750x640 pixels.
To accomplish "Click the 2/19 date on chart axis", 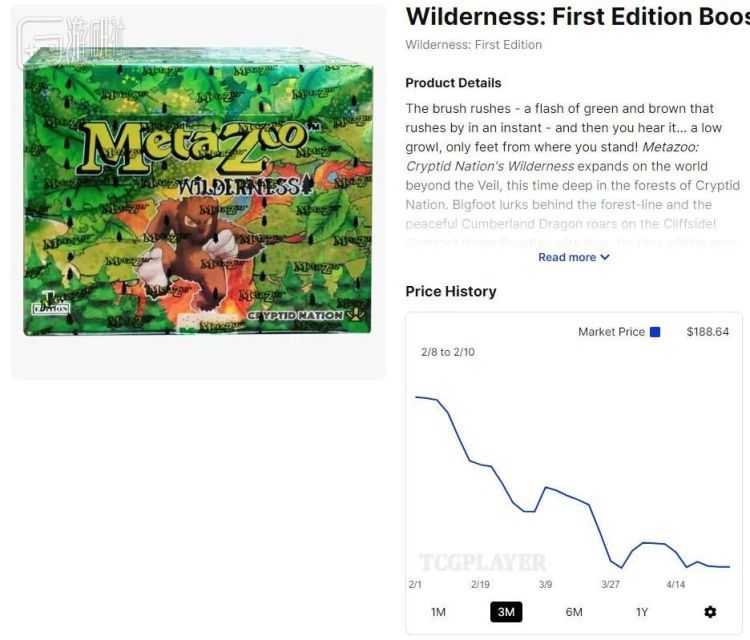I will tap(480, 584).
